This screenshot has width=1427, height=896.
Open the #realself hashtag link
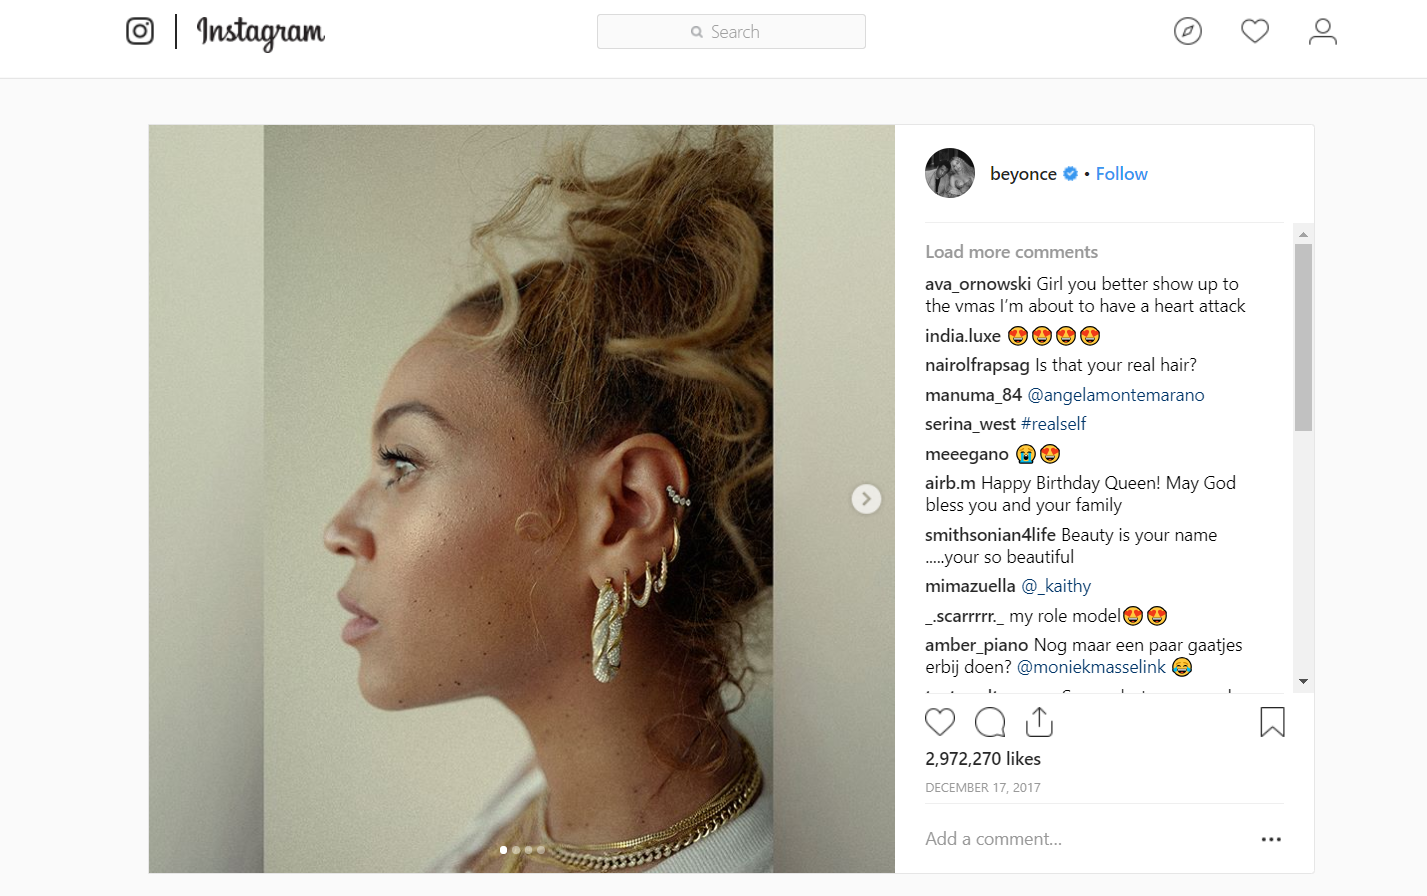tap(1053, 424)
